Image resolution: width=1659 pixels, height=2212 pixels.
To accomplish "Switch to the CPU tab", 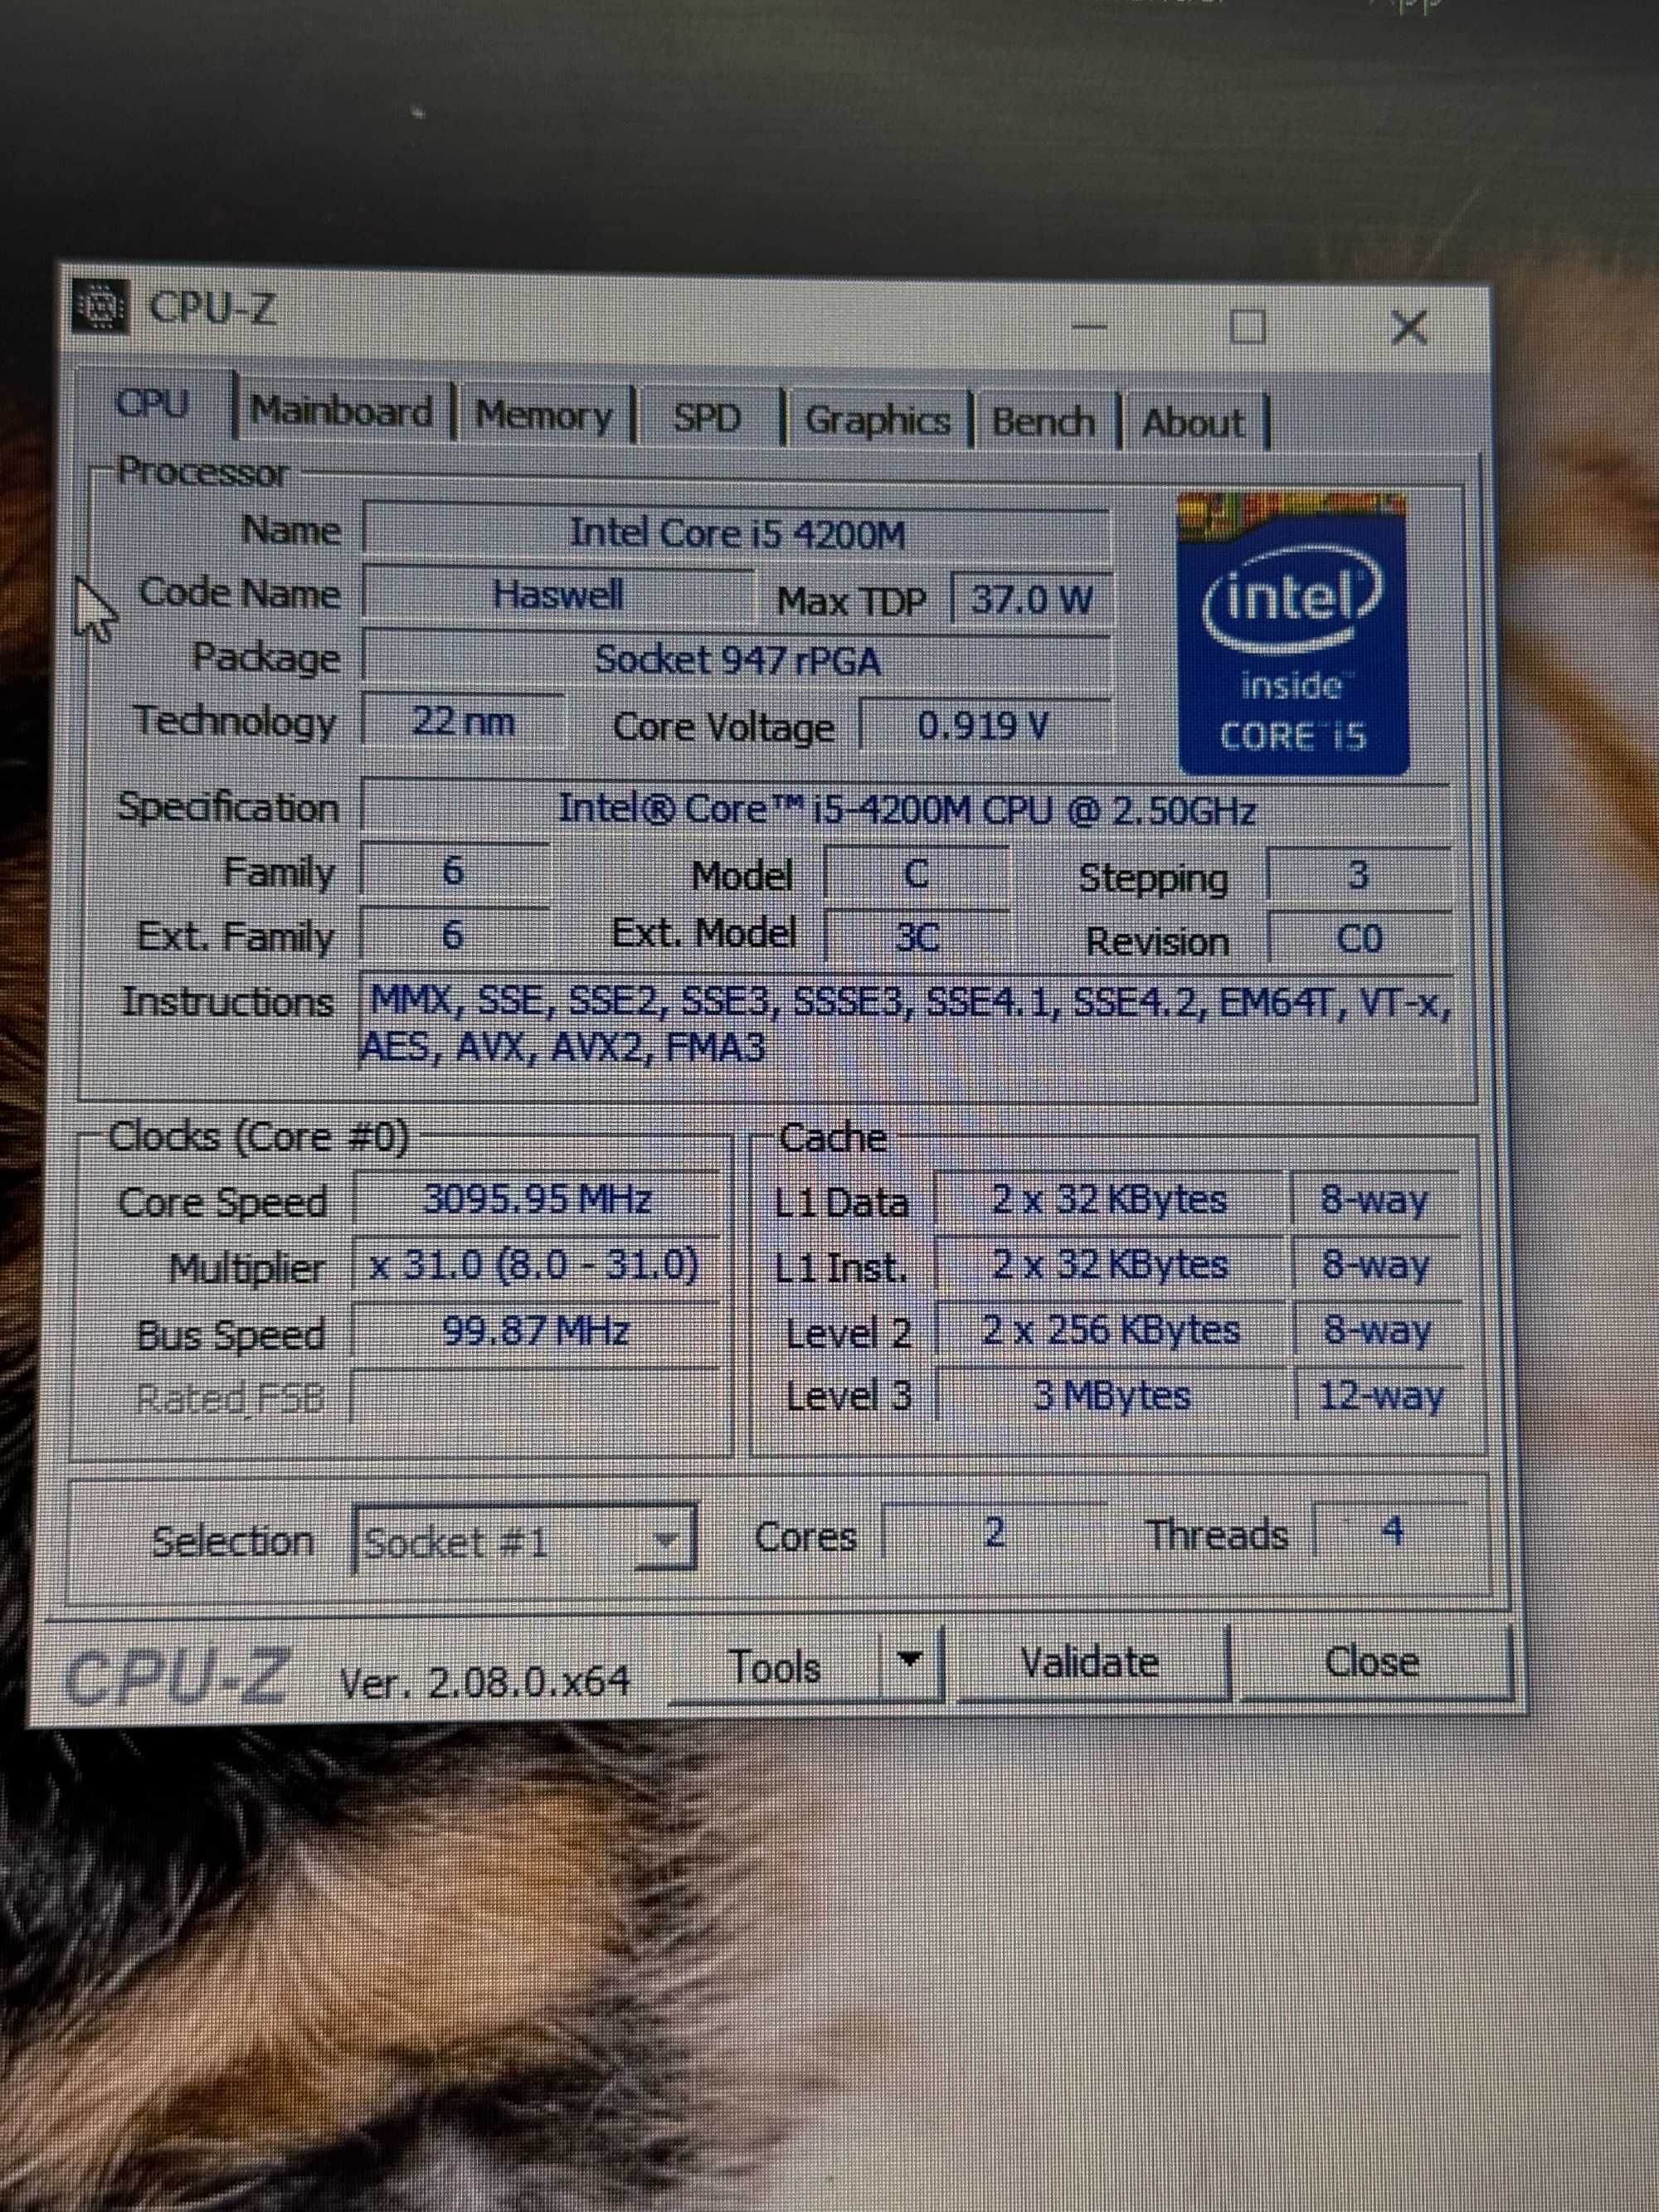I will click(152, 404).
